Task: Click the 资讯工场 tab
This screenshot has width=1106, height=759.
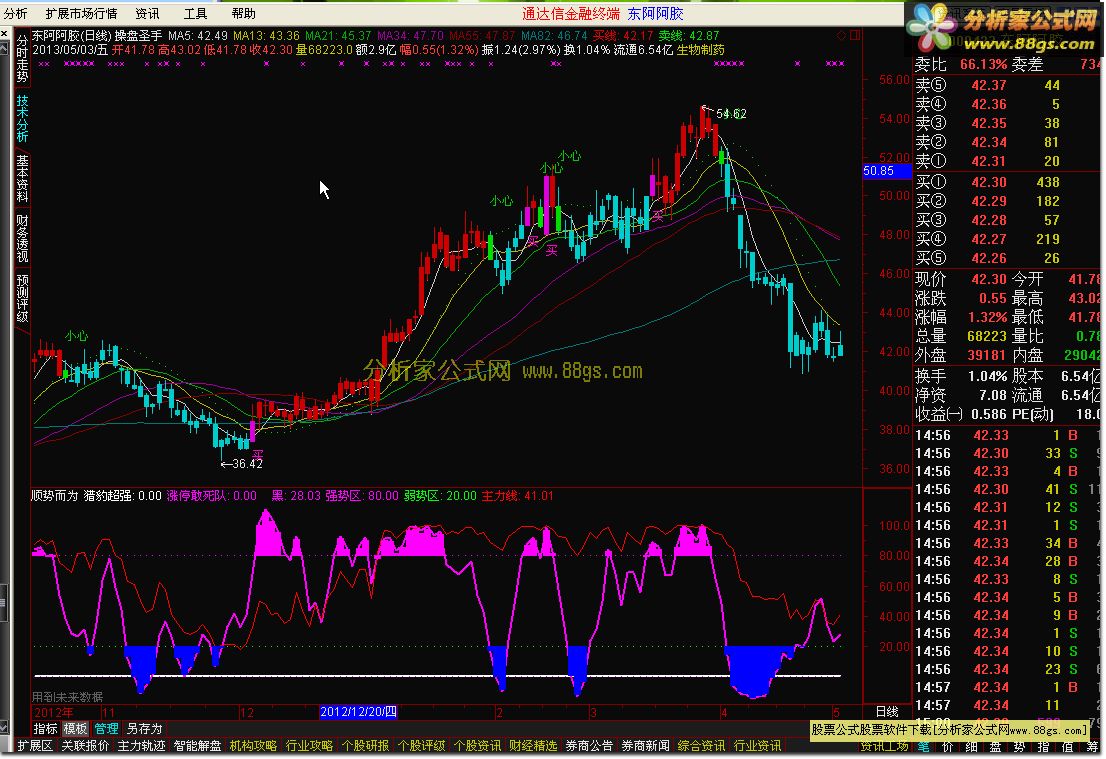Action: tap(884, 746)
